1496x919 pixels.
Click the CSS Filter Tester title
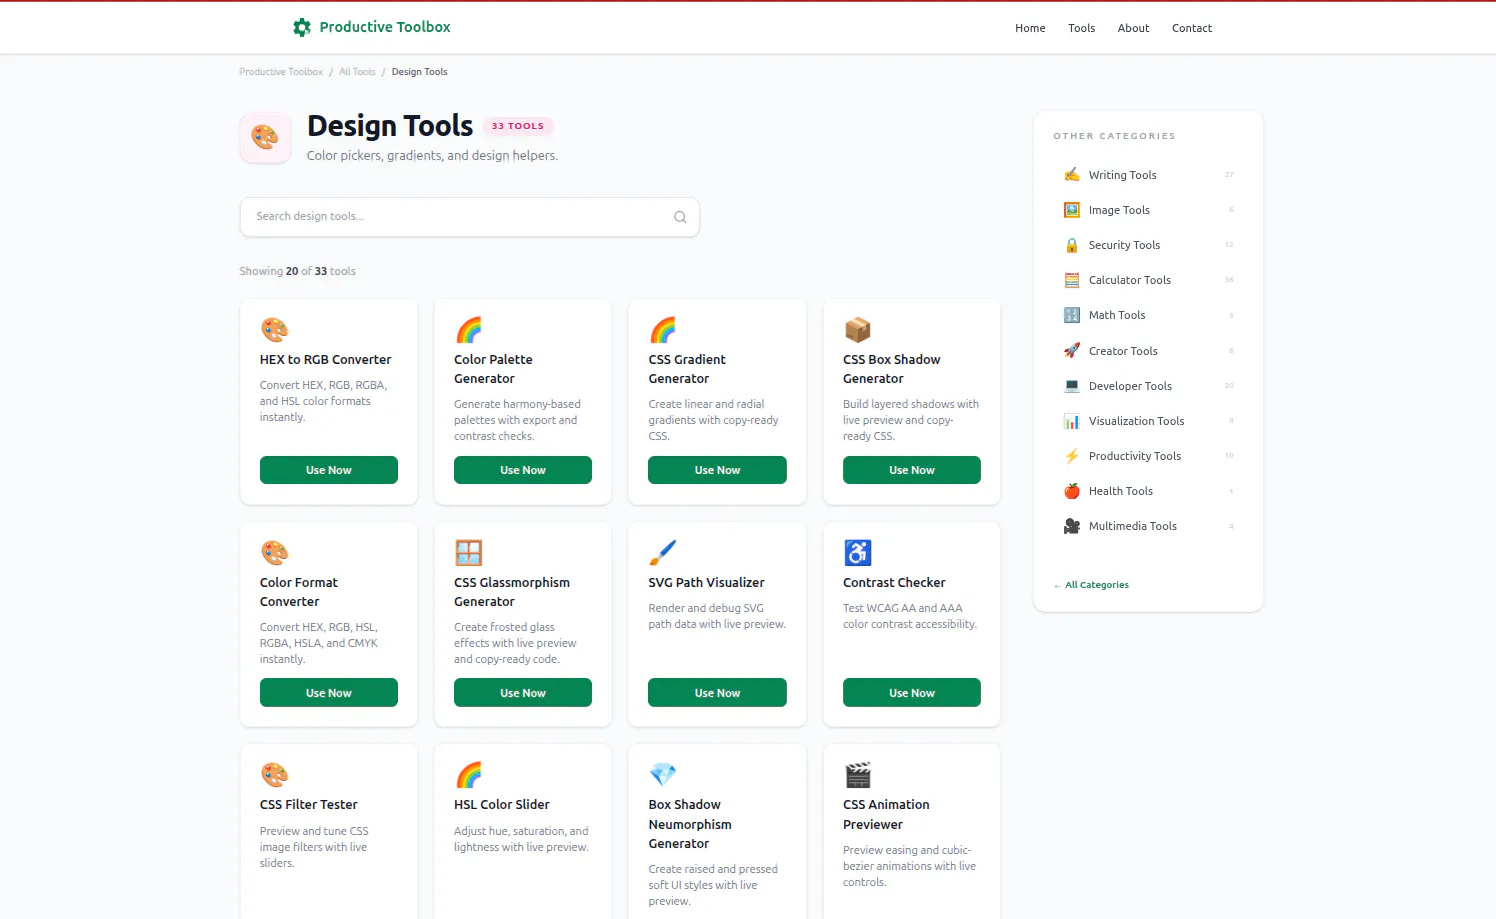(308, 805)
